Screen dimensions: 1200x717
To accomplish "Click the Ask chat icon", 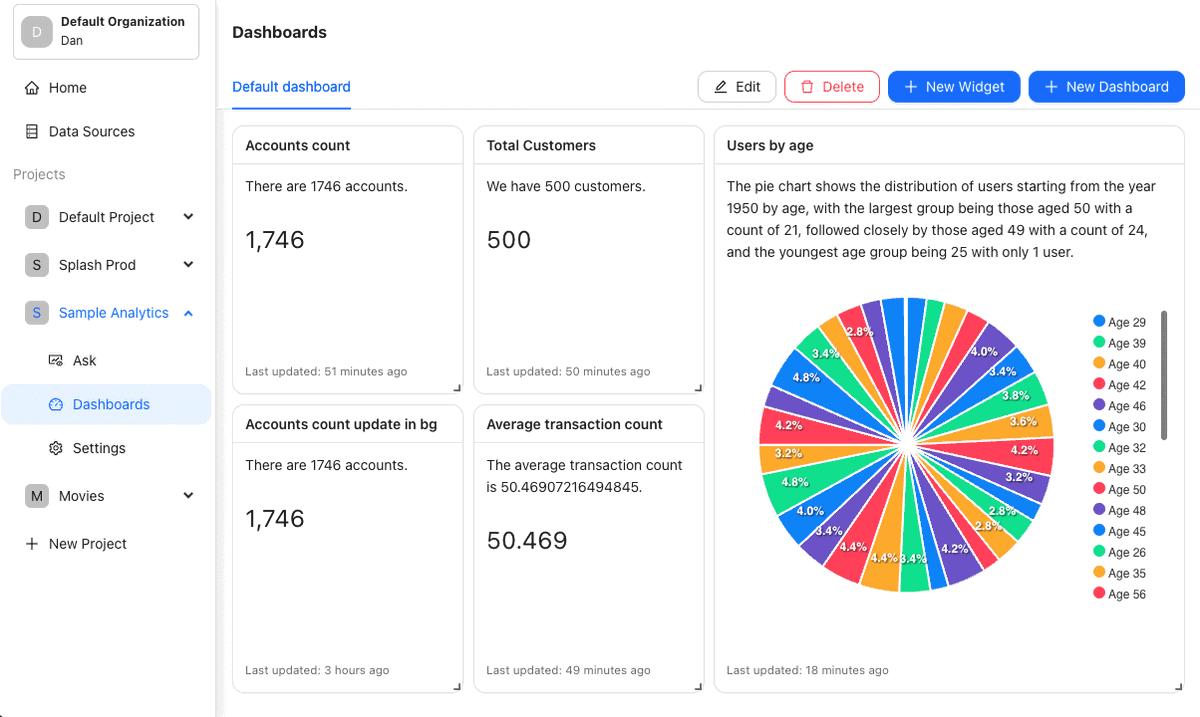I will 56,361.
